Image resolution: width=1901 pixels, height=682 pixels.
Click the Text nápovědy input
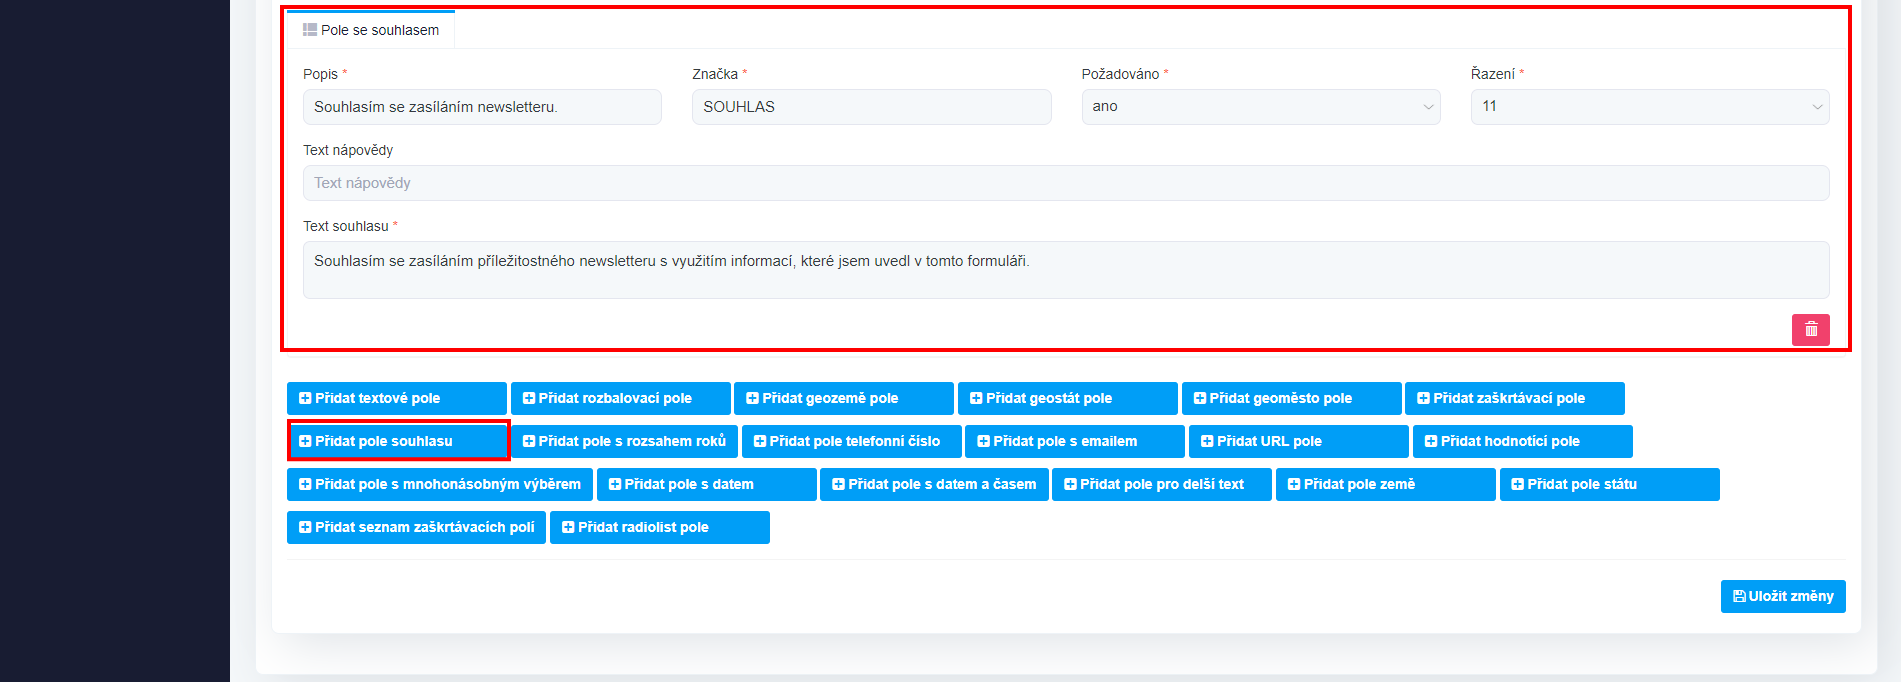[x=1065, y=183]
